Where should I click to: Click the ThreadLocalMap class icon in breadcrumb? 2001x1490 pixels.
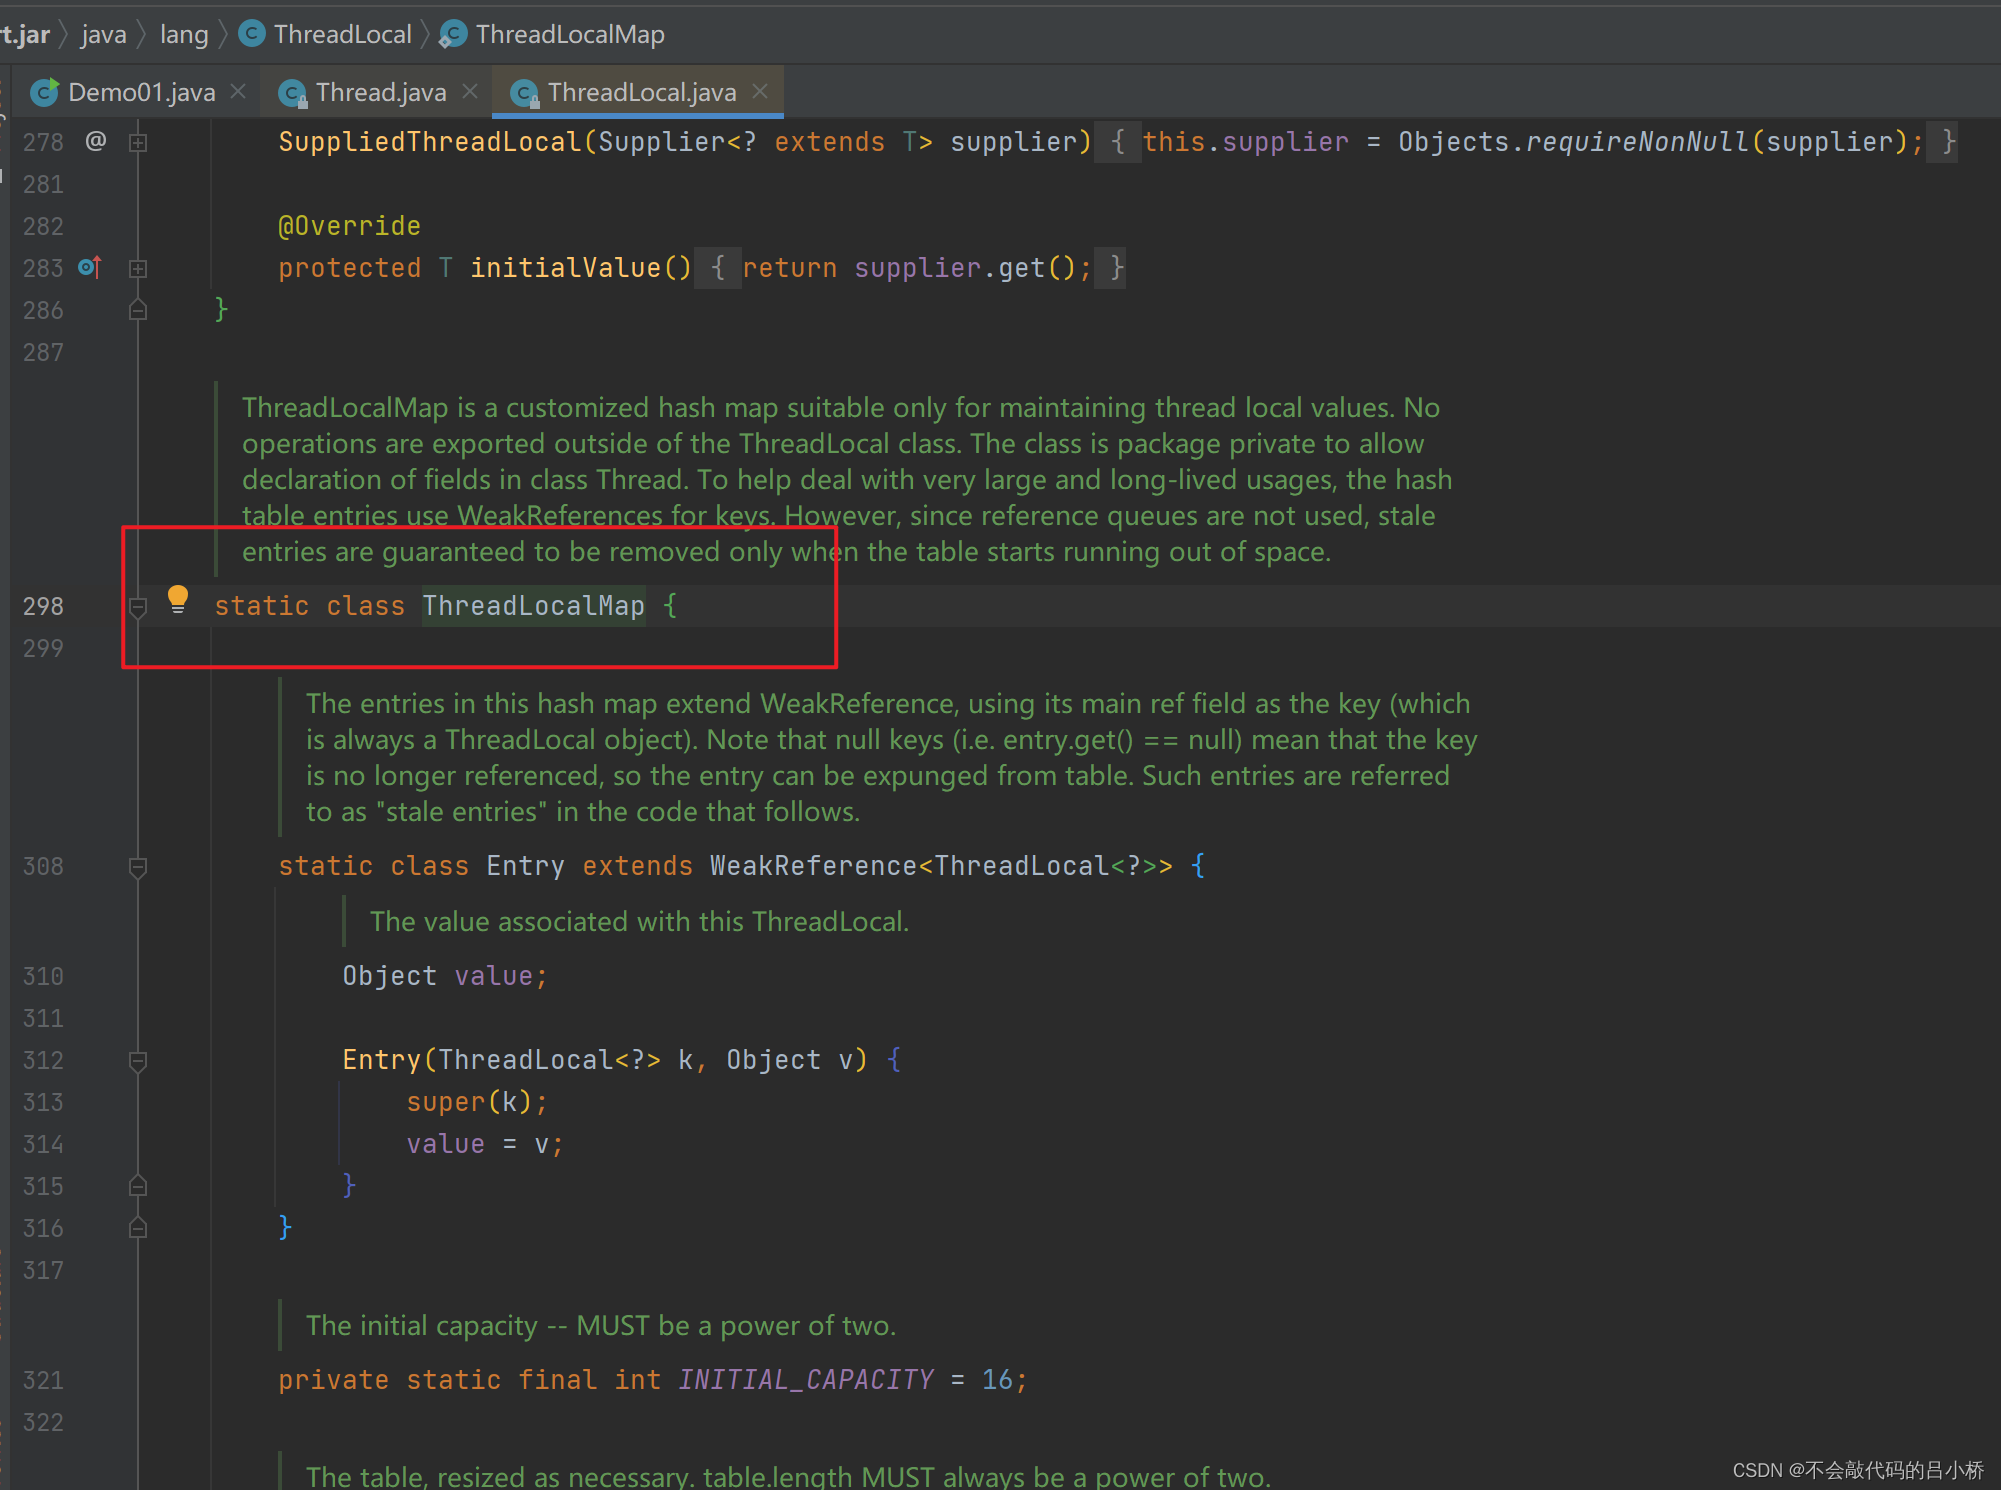[x=453, y=34]
